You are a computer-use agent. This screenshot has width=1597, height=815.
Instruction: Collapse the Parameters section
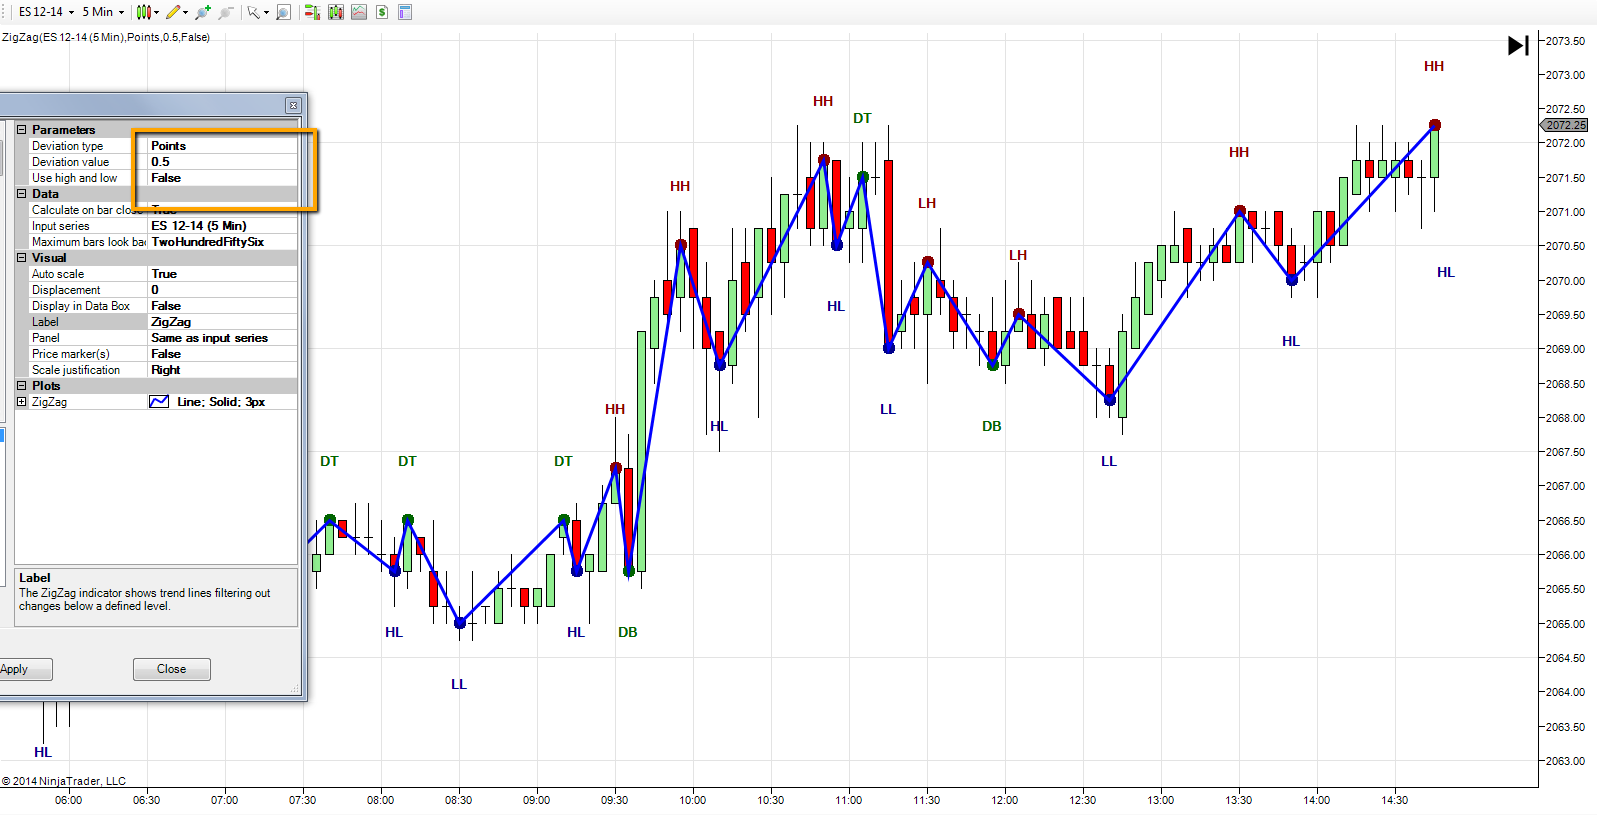tap(22, 130)
